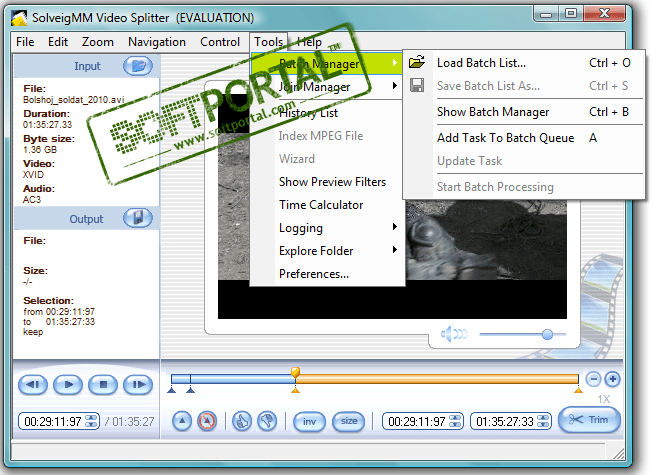Viewport: 653px width, 475px height.
Task: Click the first scissors-cut fragment icon
Action: pos(242,421)
